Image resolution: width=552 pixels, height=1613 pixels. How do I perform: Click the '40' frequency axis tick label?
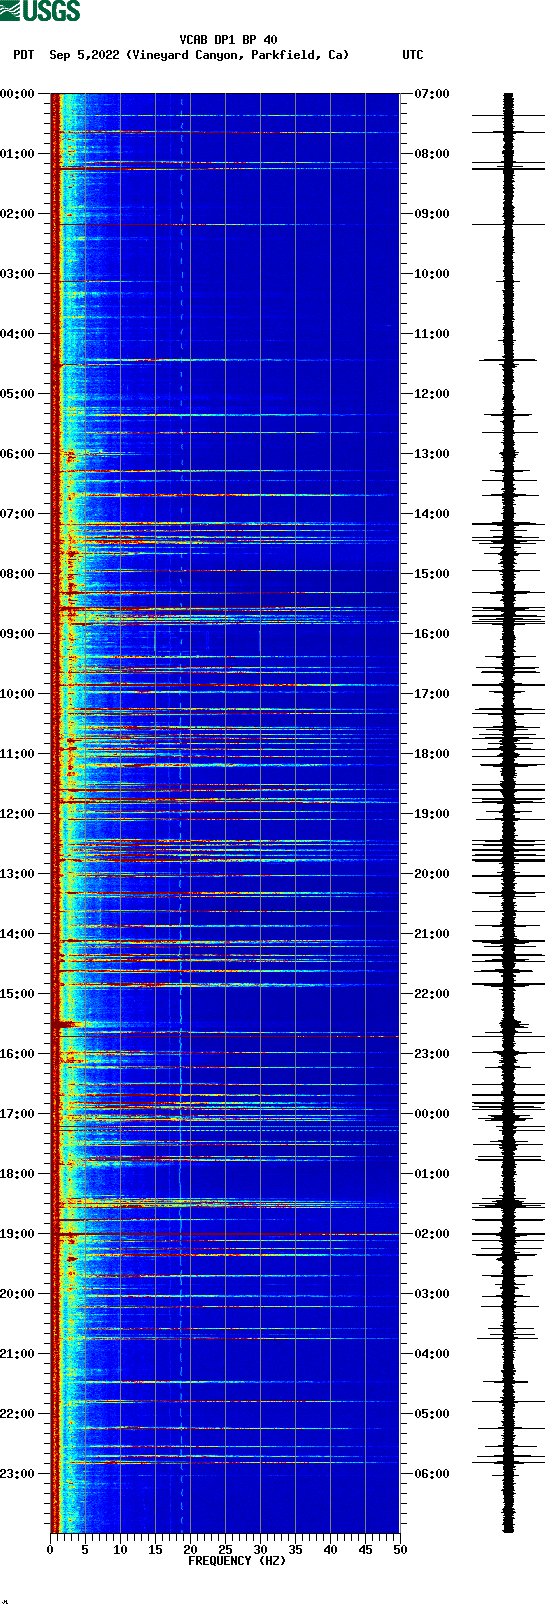tap(330, 1550)
